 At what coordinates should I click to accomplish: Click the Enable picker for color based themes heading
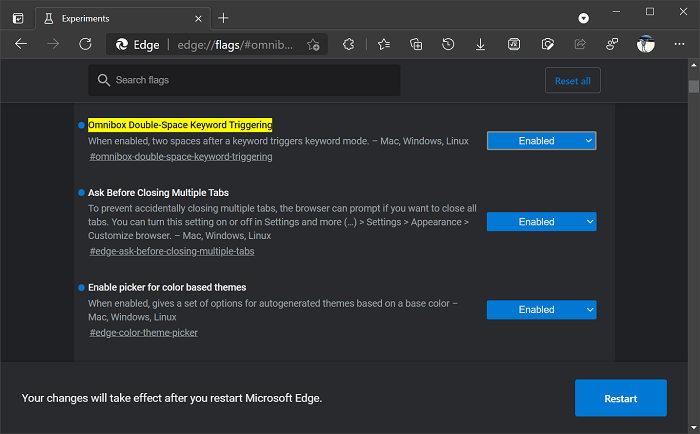coord(167,288)
